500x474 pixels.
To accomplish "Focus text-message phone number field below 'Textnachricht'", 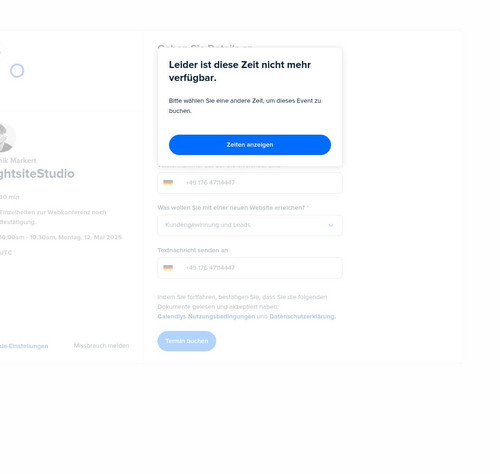I will pos(250,268).
